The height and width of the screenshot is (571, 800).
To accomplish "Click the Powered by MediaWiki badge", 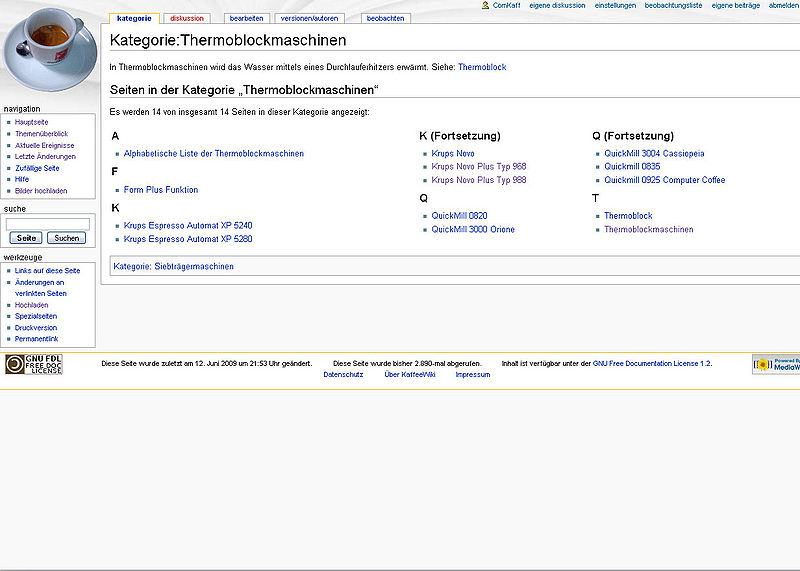I will [x=776, y=364].
